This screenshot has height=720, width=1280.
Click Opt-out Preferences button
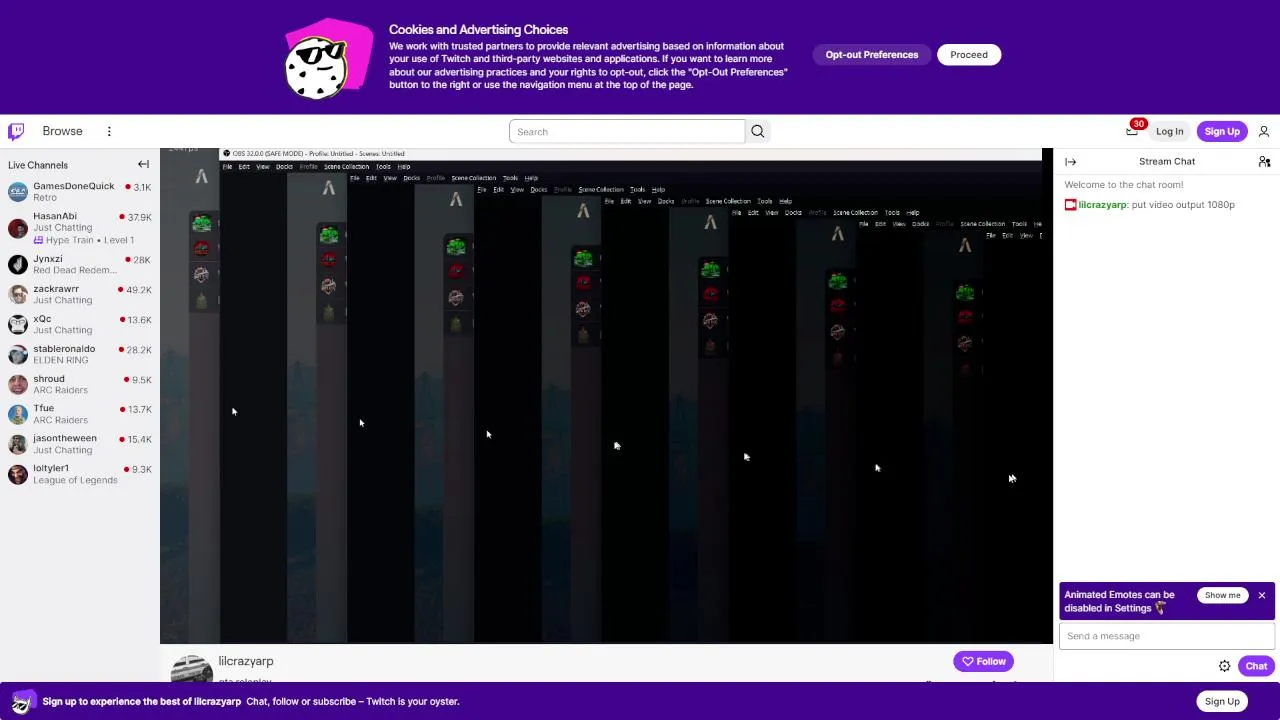[x=871, y=55]
